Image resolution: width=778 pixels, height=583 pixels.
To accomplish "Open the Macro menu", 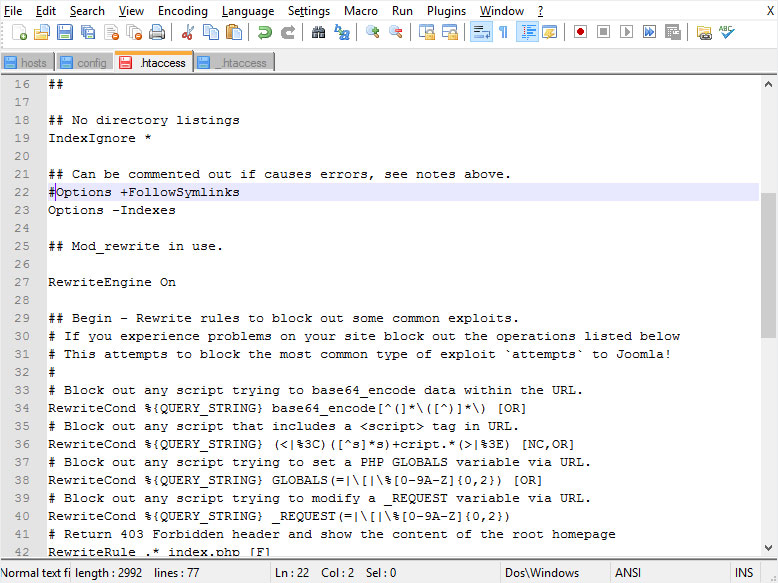I will point(361,10).
